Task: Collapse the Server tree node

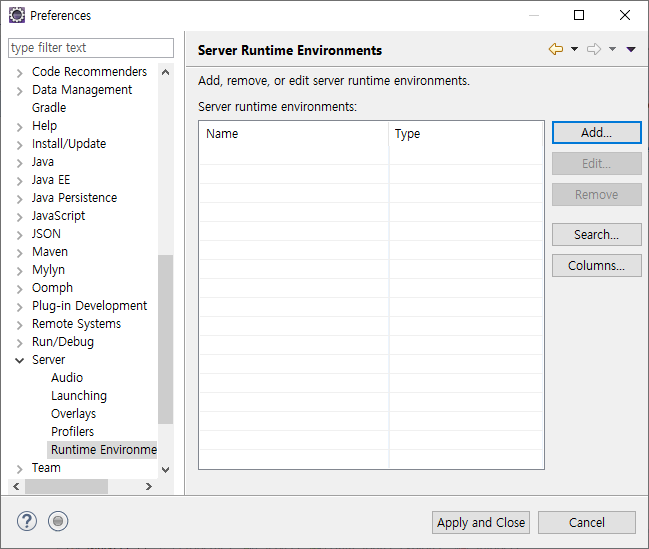Action: [19, 361]
